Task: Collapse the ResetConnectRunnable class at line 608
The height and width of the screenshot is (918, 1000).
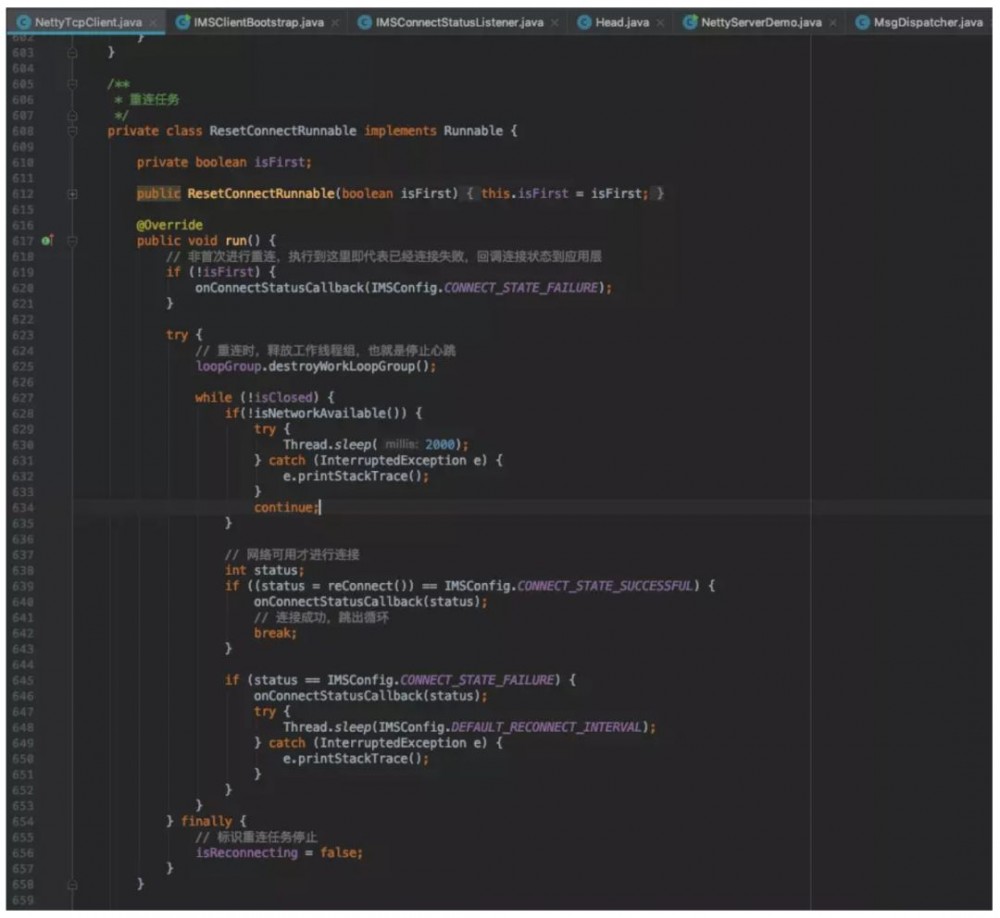Action: pyautogui.click(x=72, y=131)
